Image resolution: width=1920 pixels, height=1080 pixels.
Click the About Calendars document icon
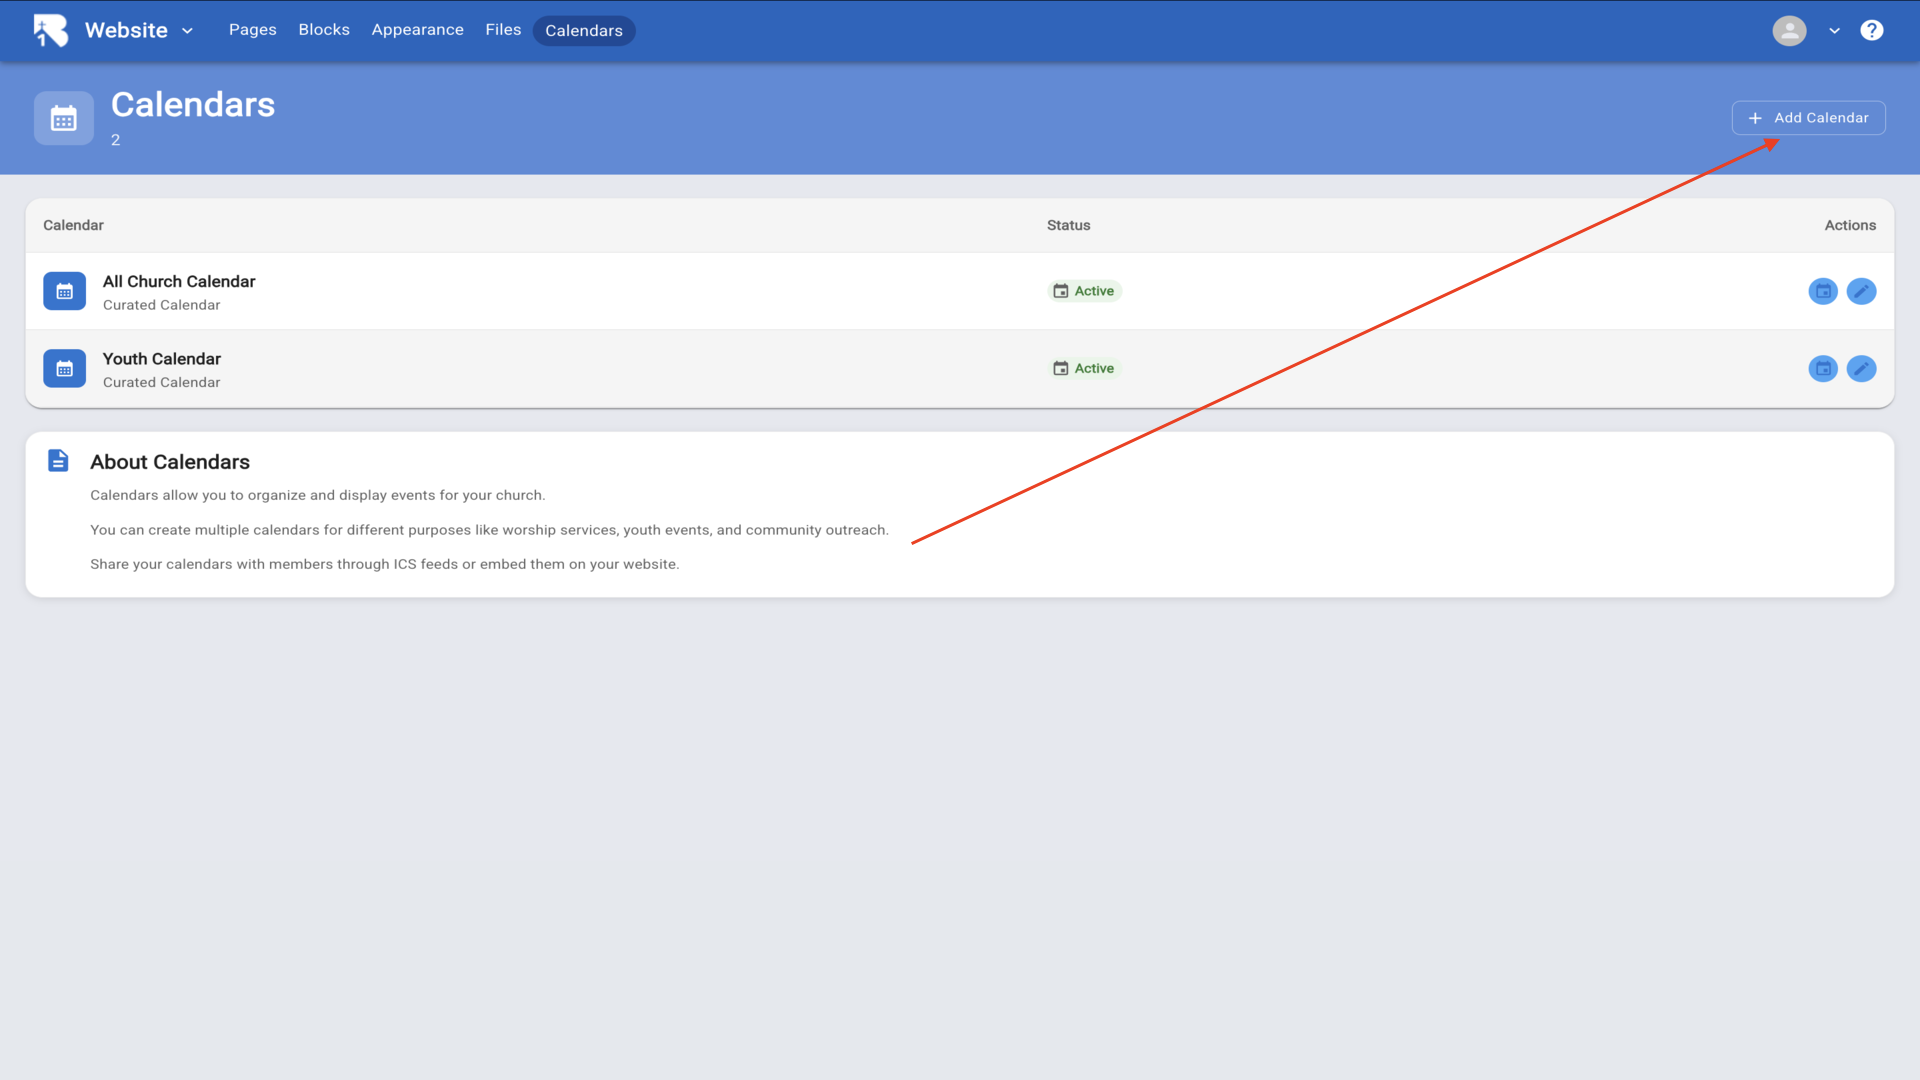[58, 461]
